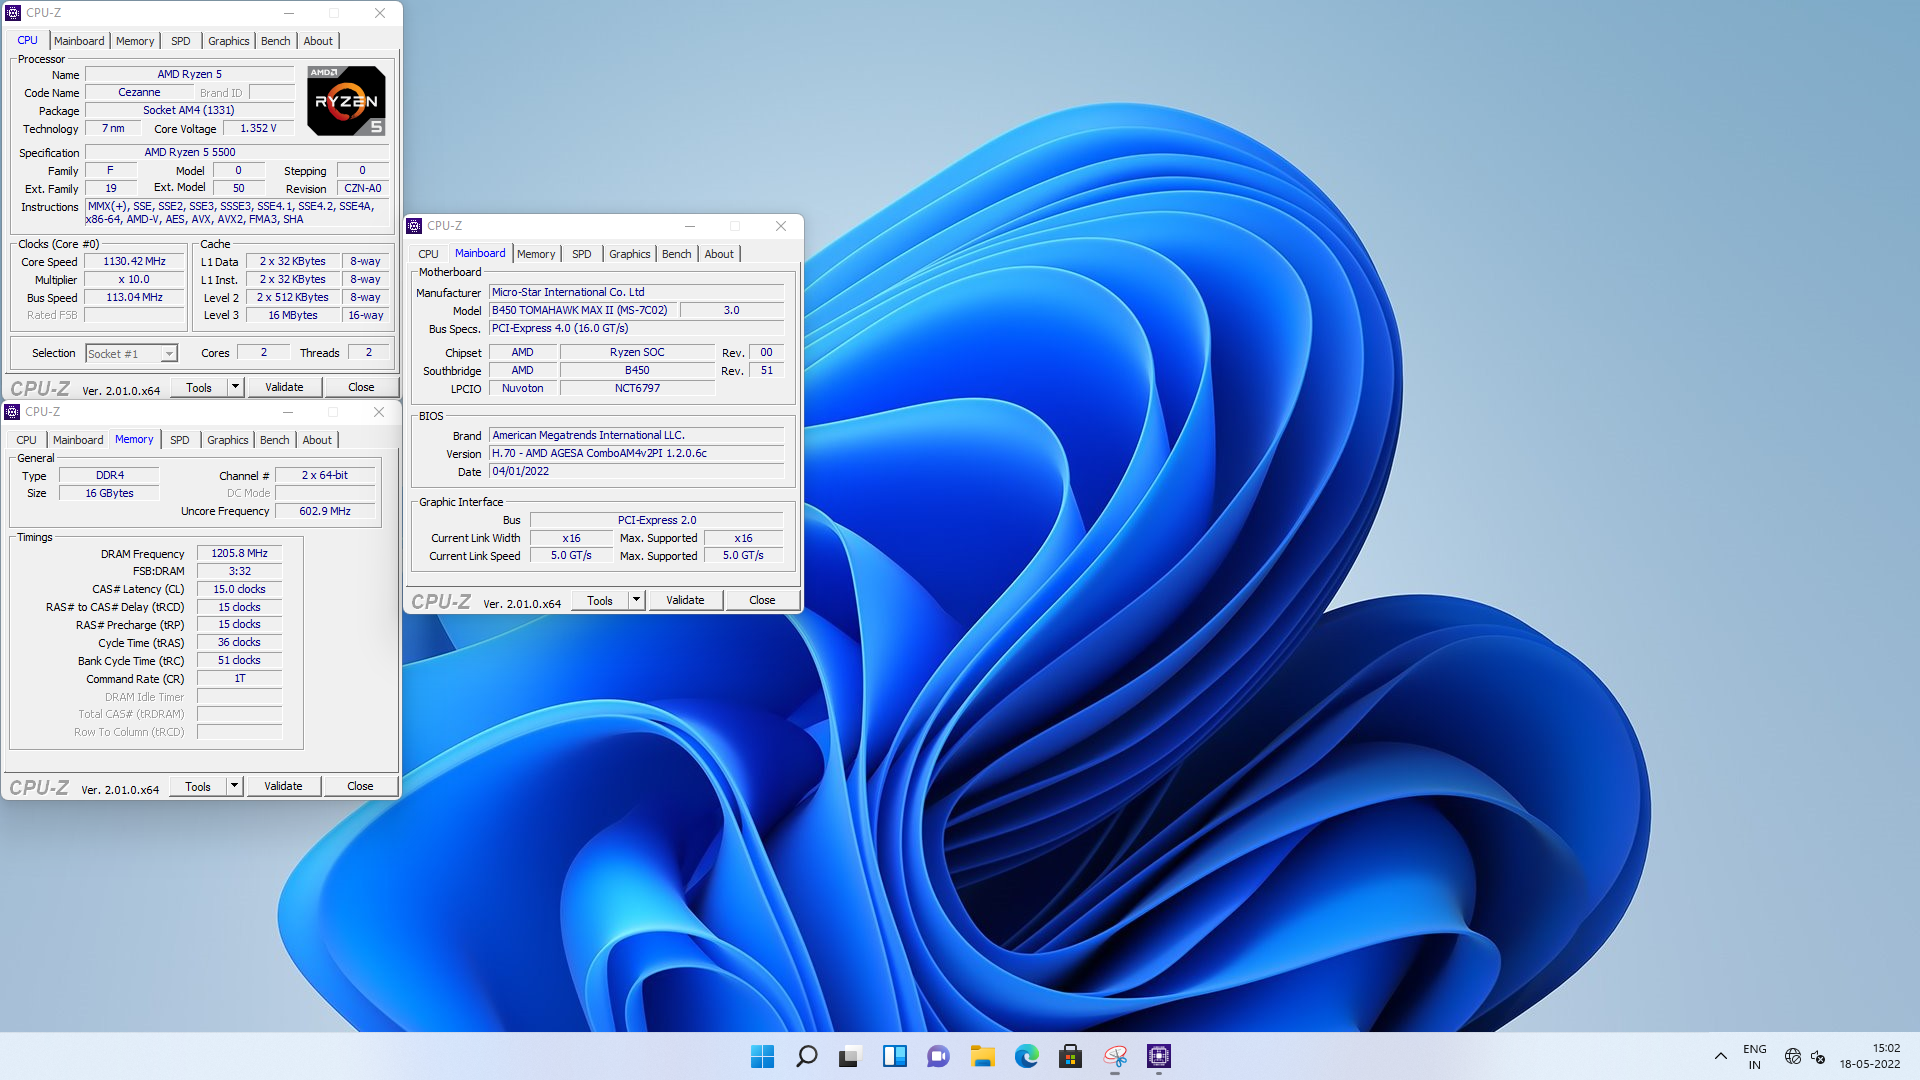Click the '15.0 clocks' CAS latency value
This screenshot has width=1920, height=1080.
click(239, 590)
